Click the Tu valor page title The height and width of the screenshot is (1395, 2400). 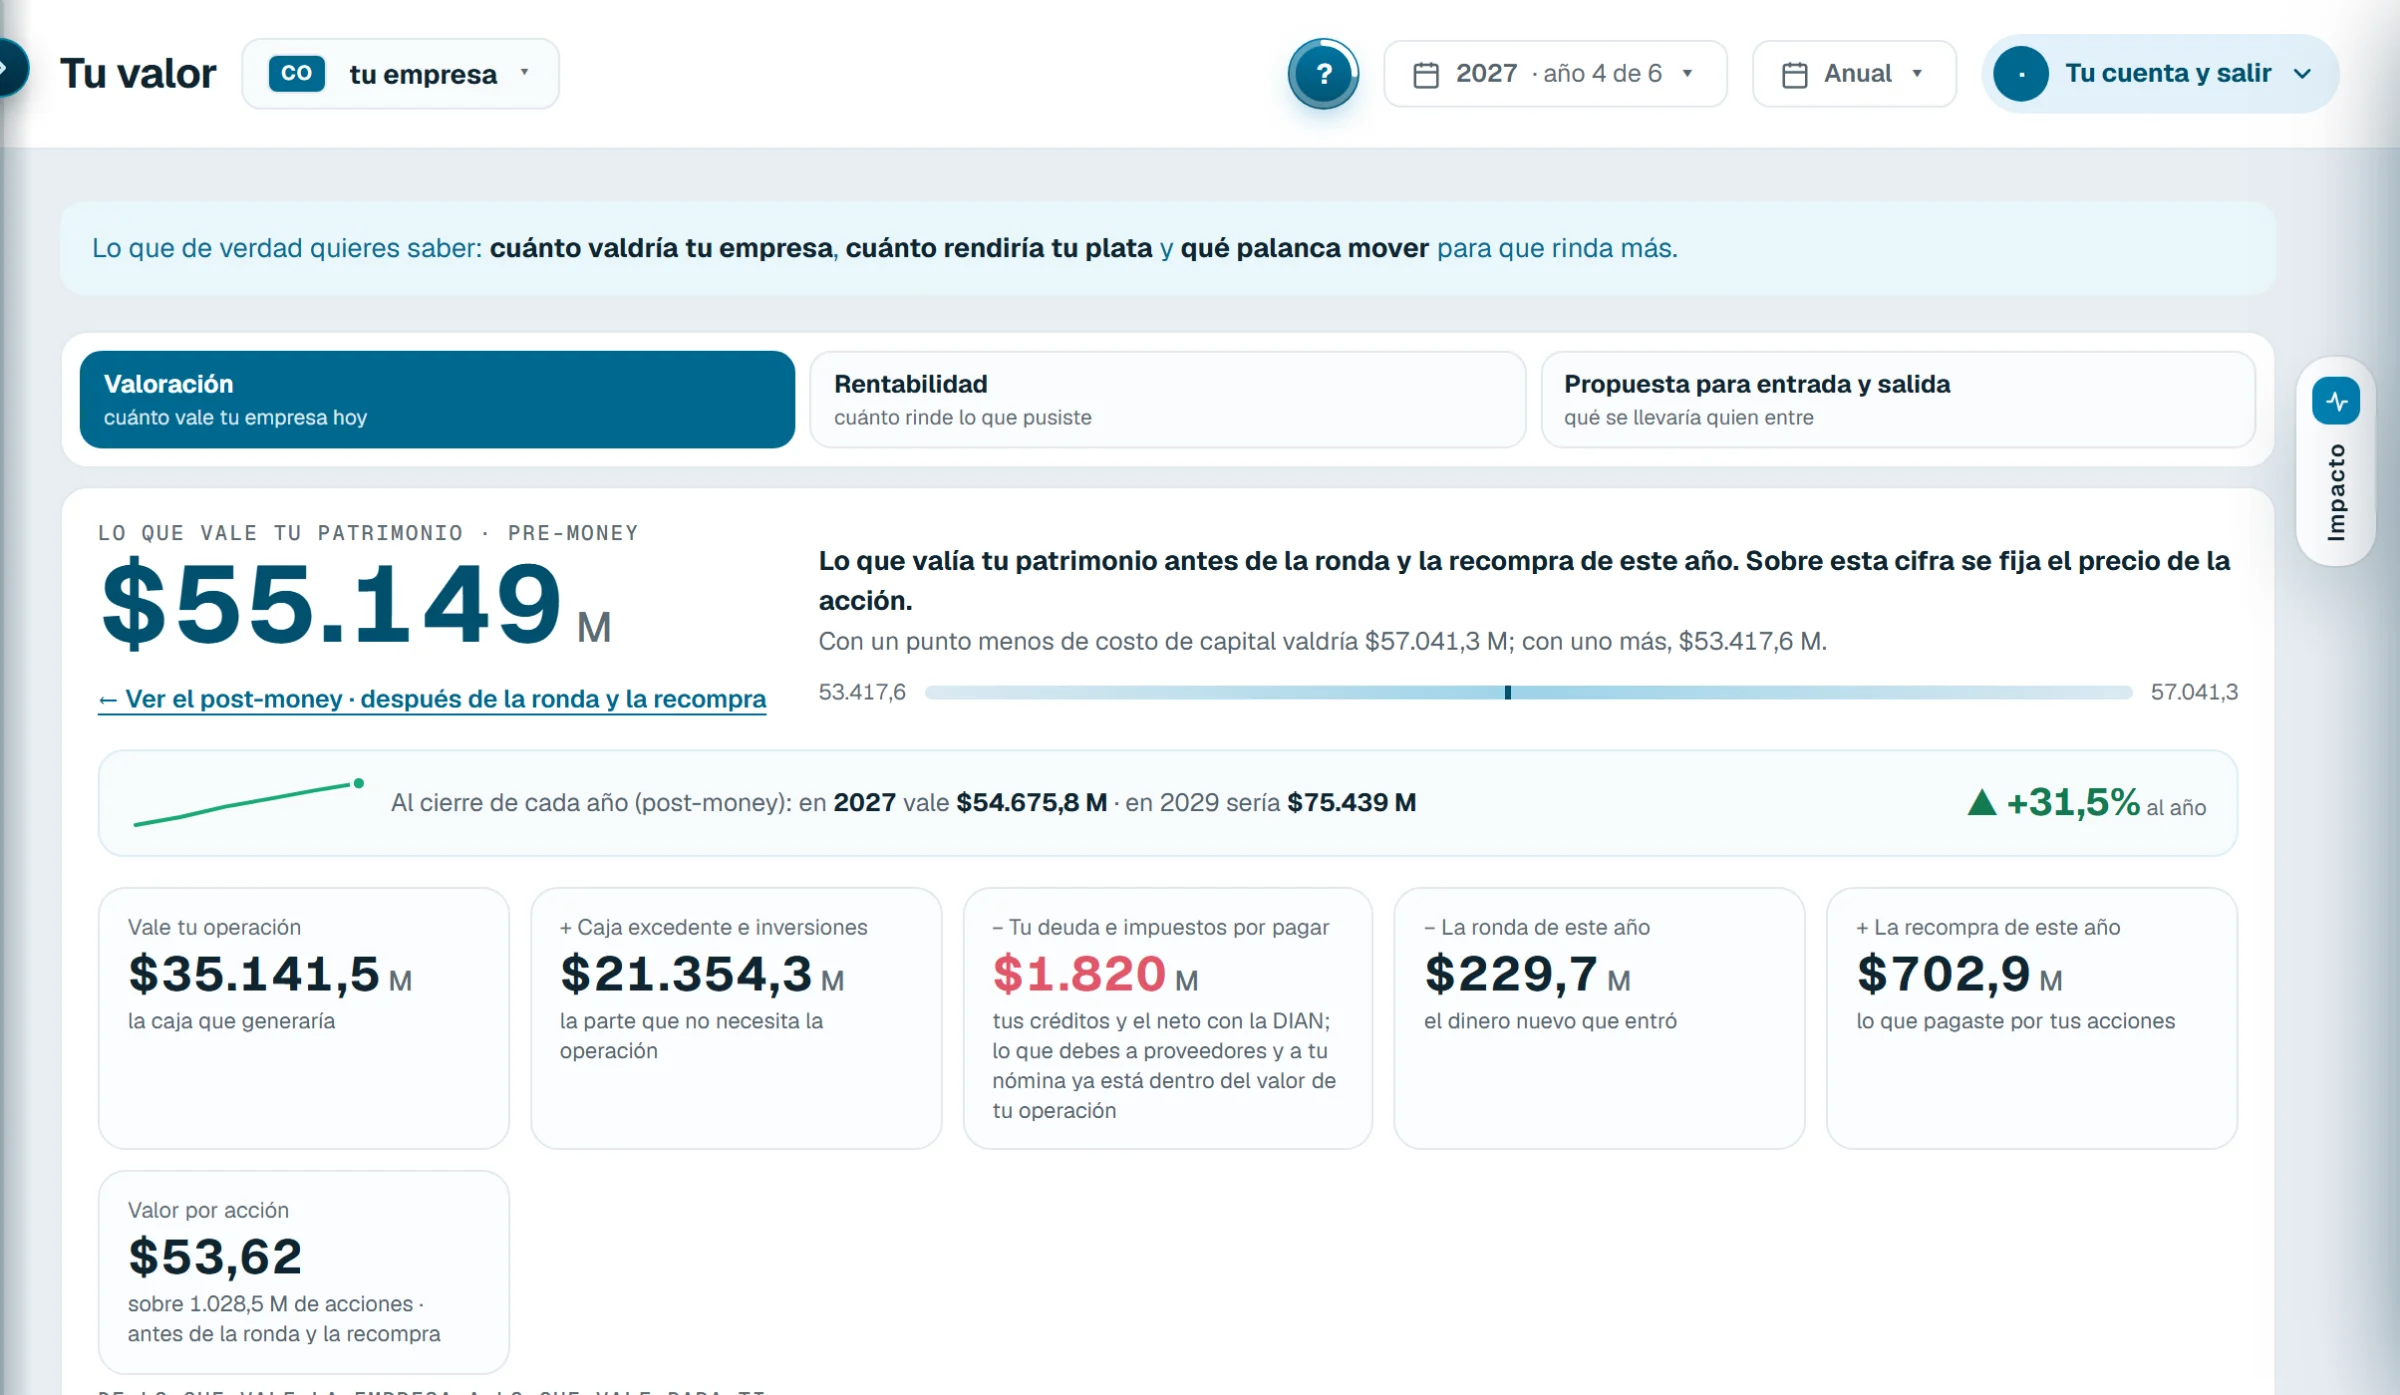pyautogui.click(x=138, y=73)
